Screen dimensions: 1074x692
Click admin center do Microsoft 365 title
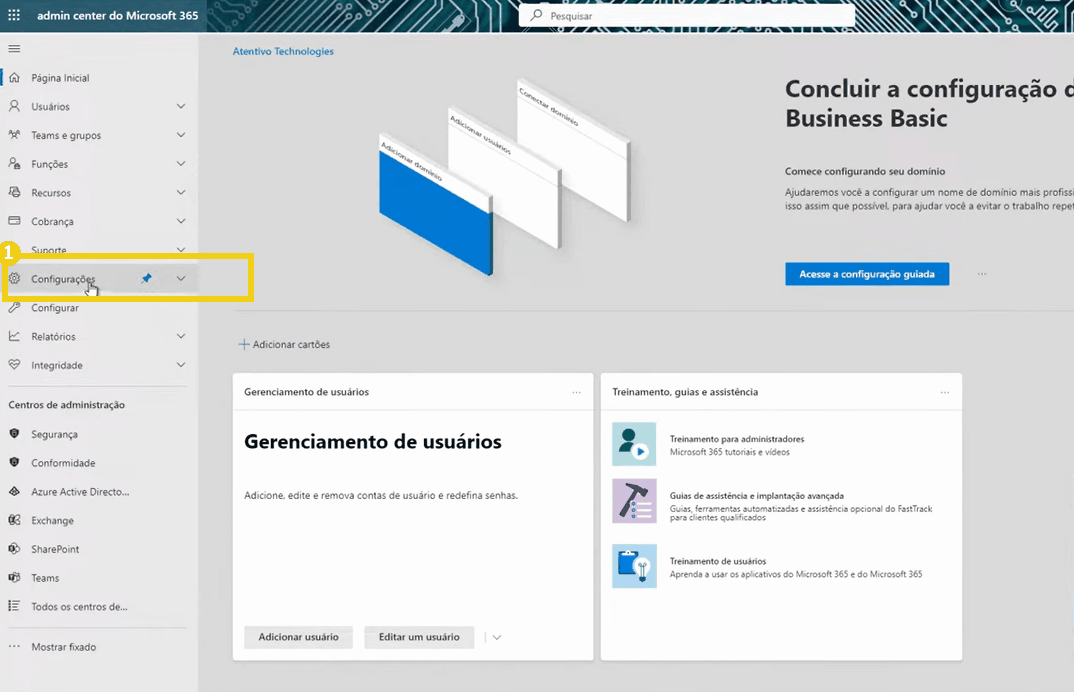[117, 15]
